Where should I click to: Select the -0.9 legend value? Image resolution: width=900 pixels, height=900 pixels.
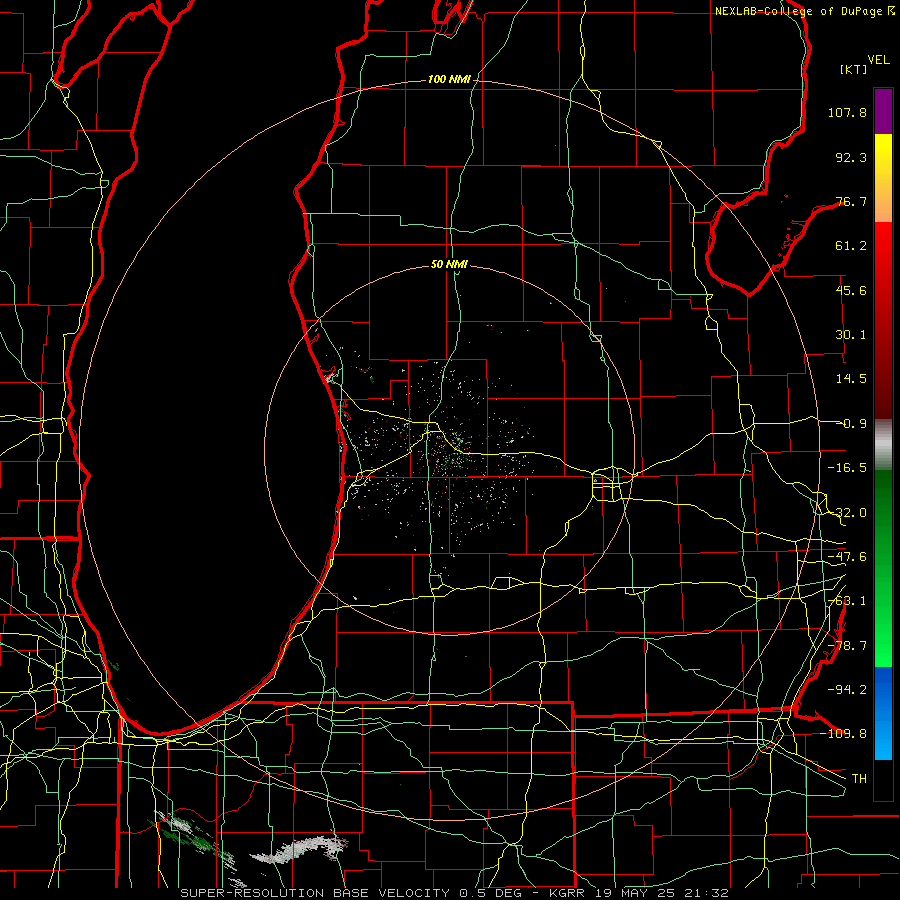(x=851, y=424)
